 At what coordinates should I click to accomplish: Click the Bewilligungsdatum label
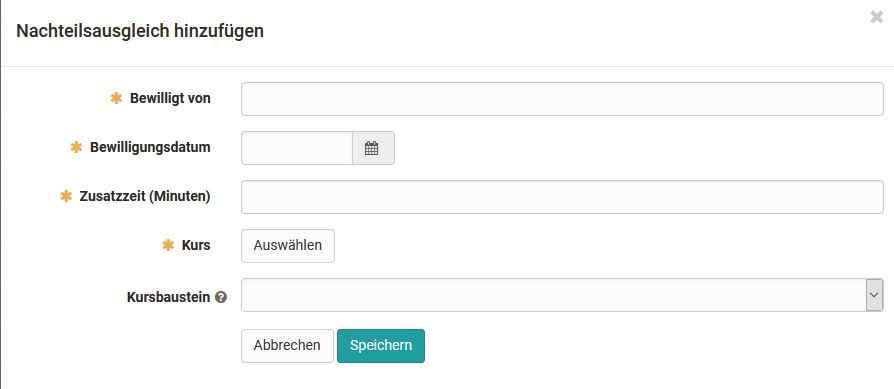coord(150,147)
